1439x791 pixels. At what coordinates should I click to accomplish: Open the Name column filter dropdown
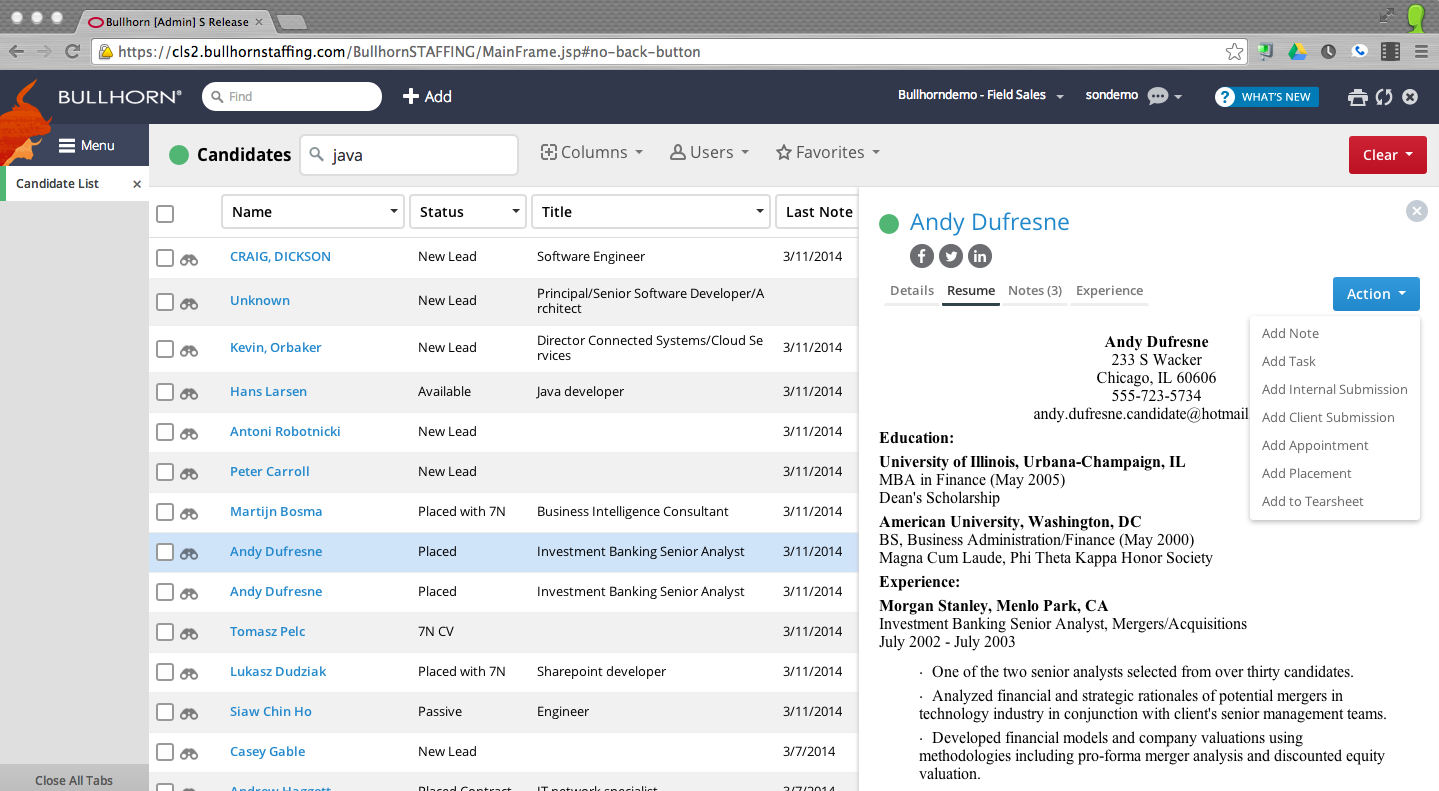click(393, 212)
